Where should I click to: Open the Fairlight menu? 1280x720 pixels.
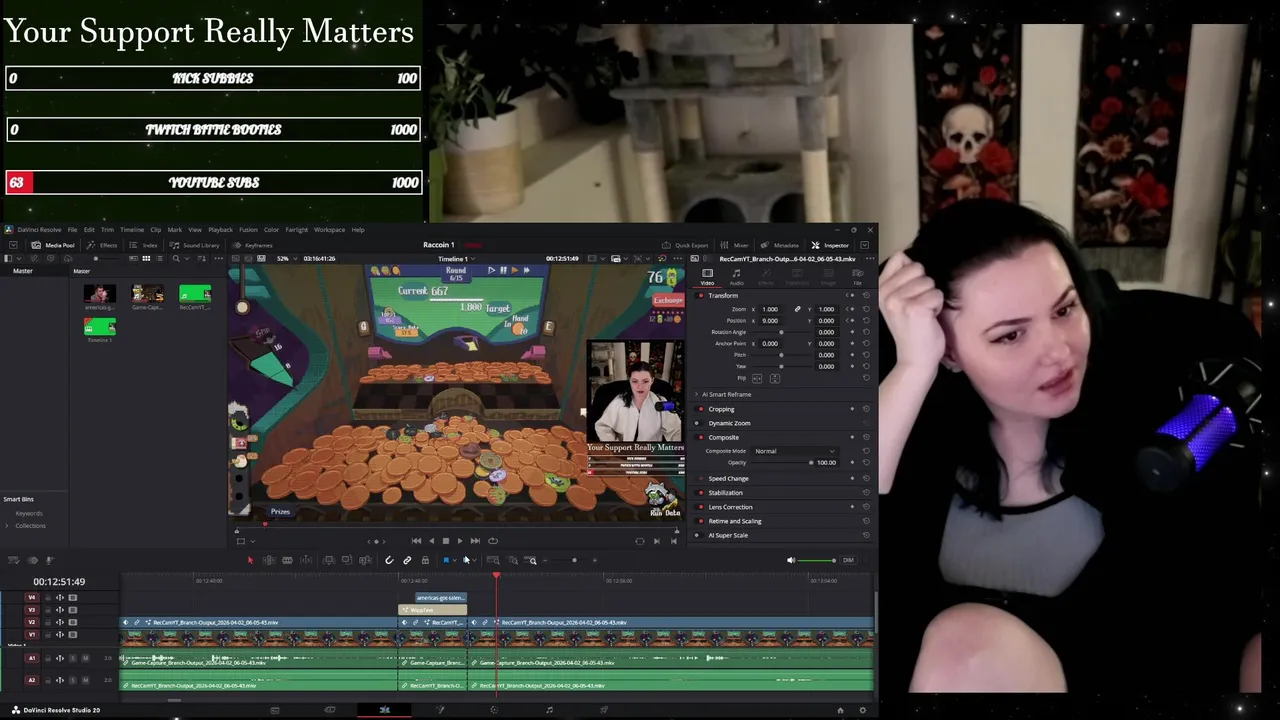pyautogui.click(x=297, y=230)
